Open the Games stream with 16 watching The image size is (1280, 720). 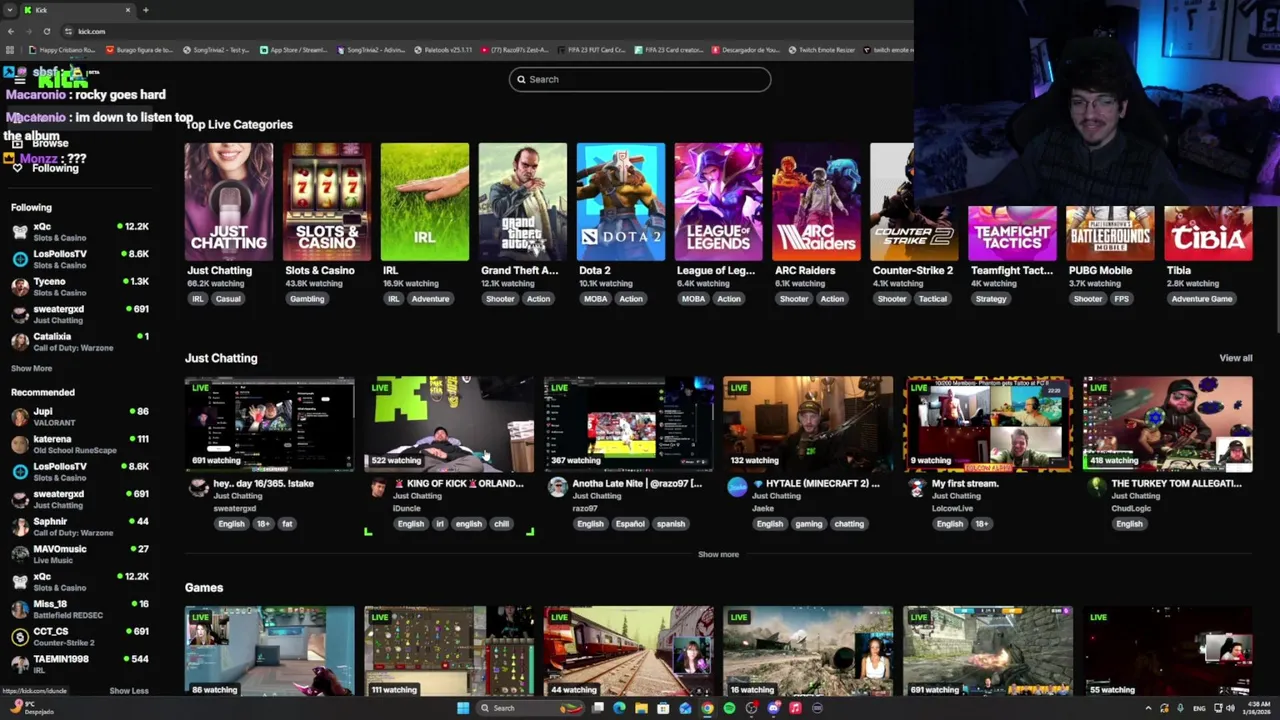click(808, 651)
